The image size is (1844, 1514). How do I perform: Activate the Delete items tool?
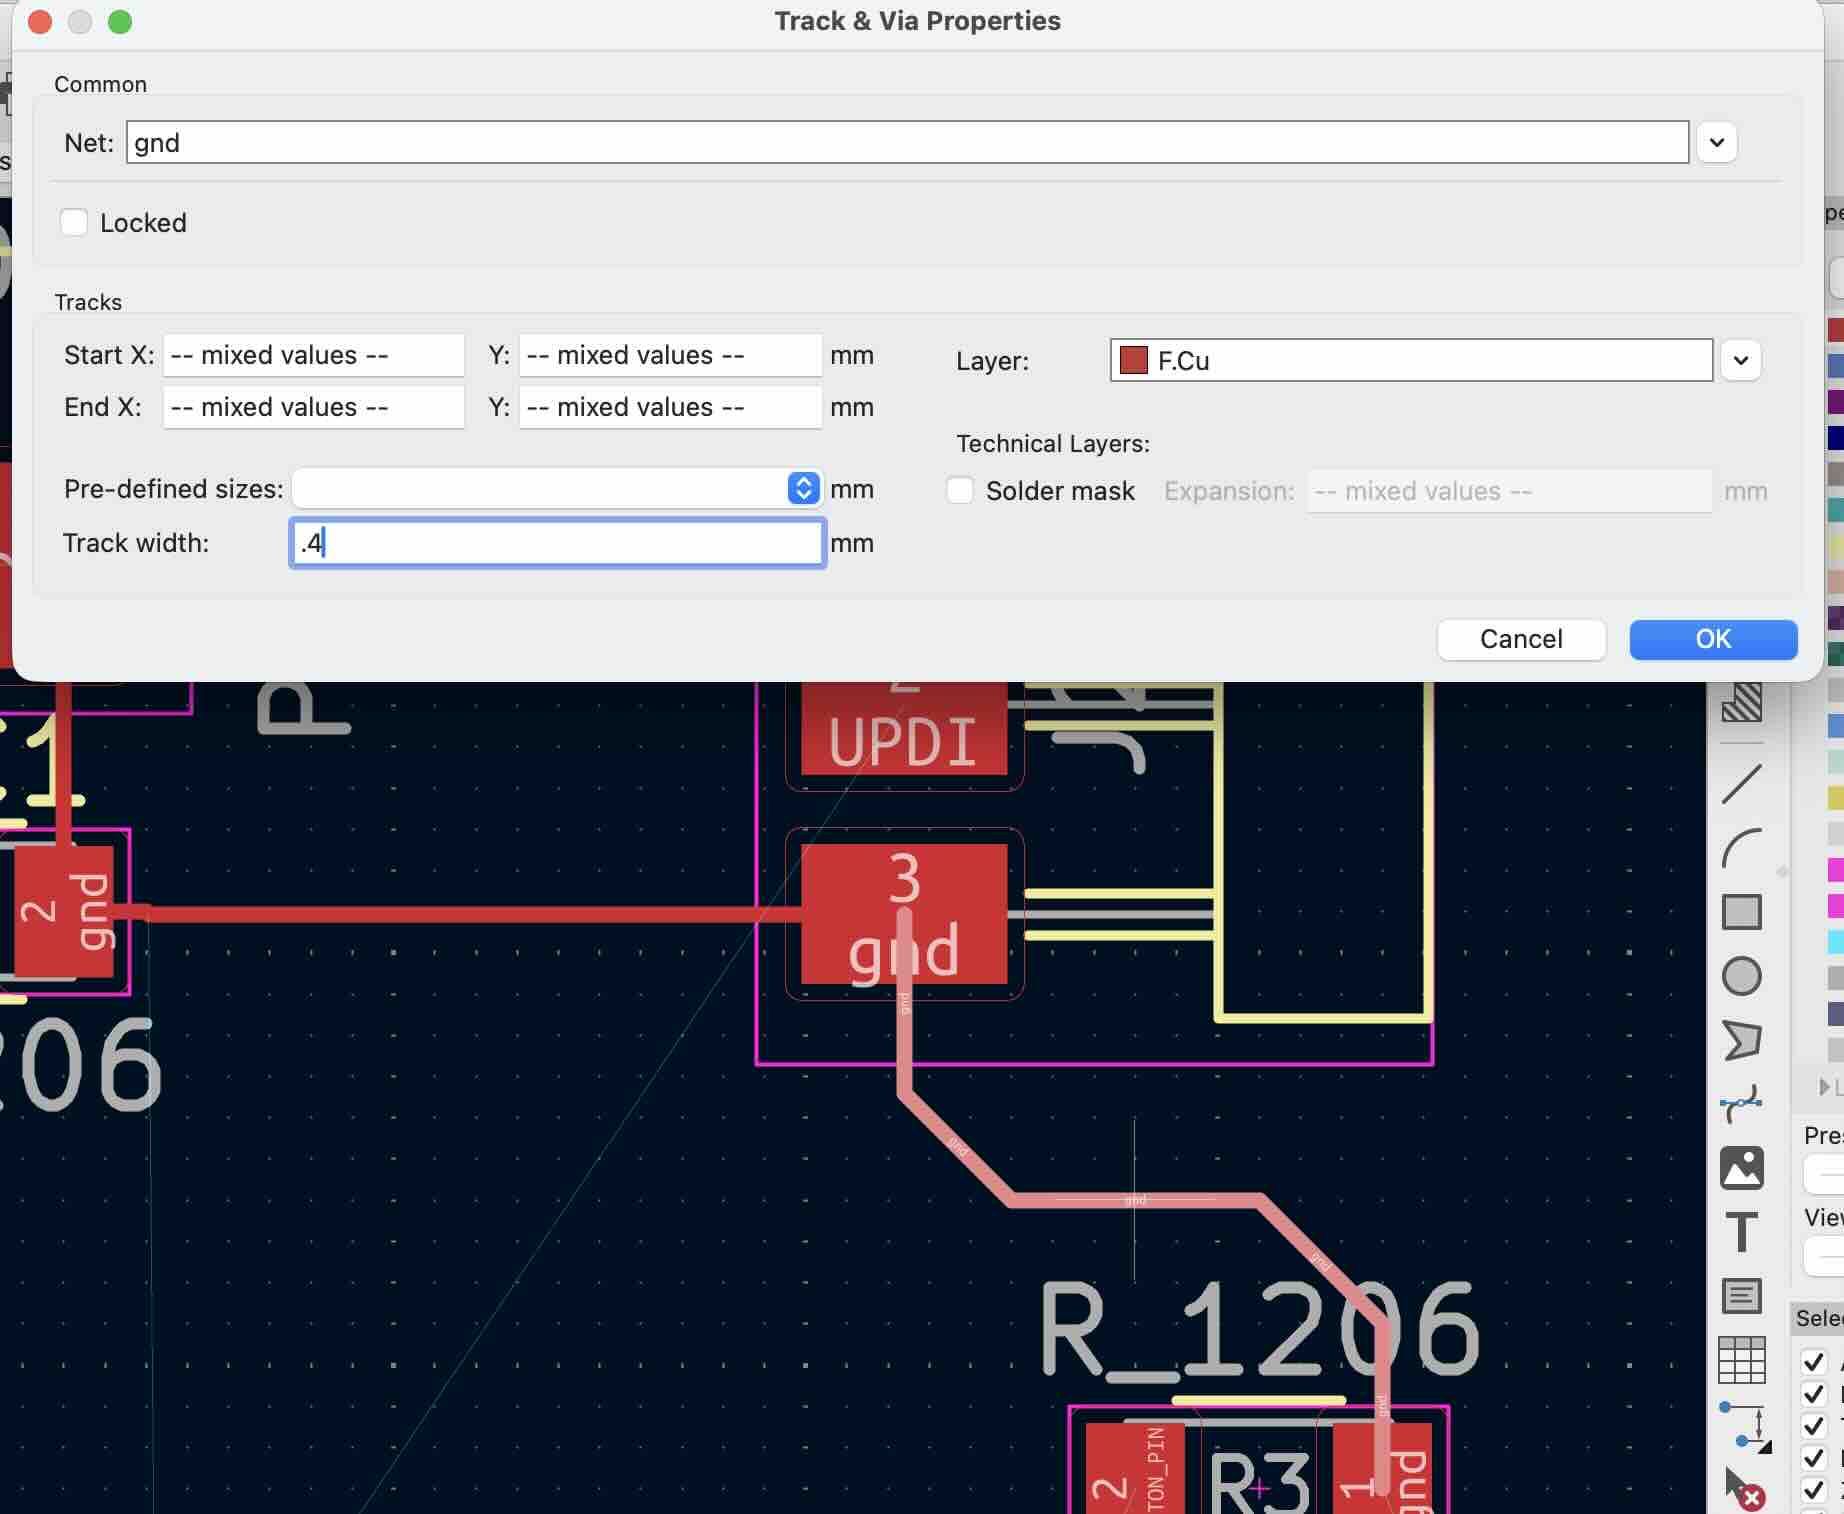pos(1743,1490)
